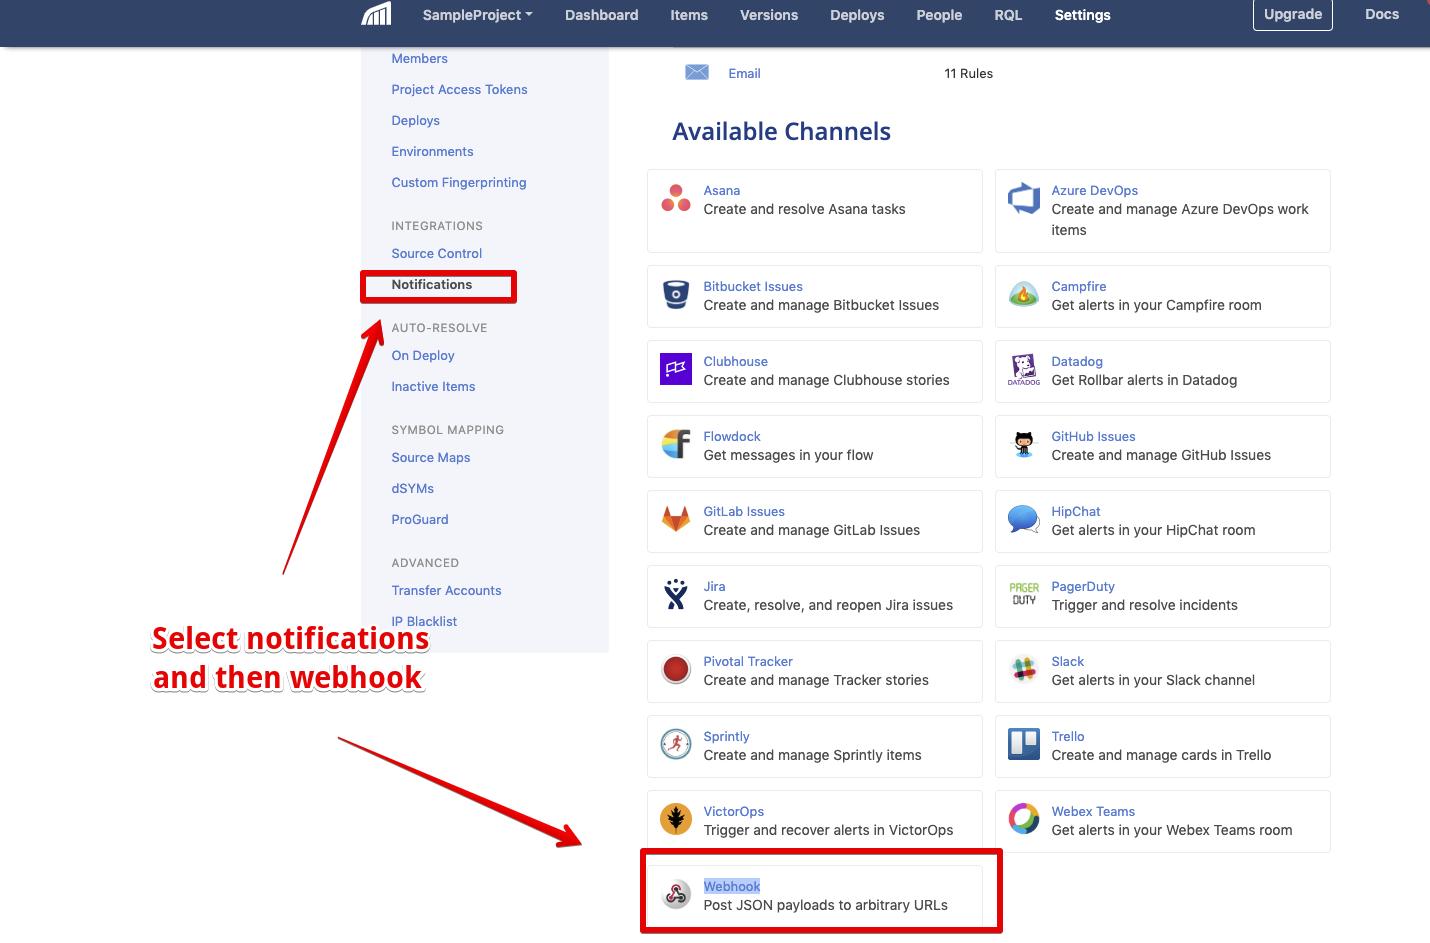Open Custom Fingerprinting settings
Screen dimensions: 1430x943
click(x=458, y=183)
